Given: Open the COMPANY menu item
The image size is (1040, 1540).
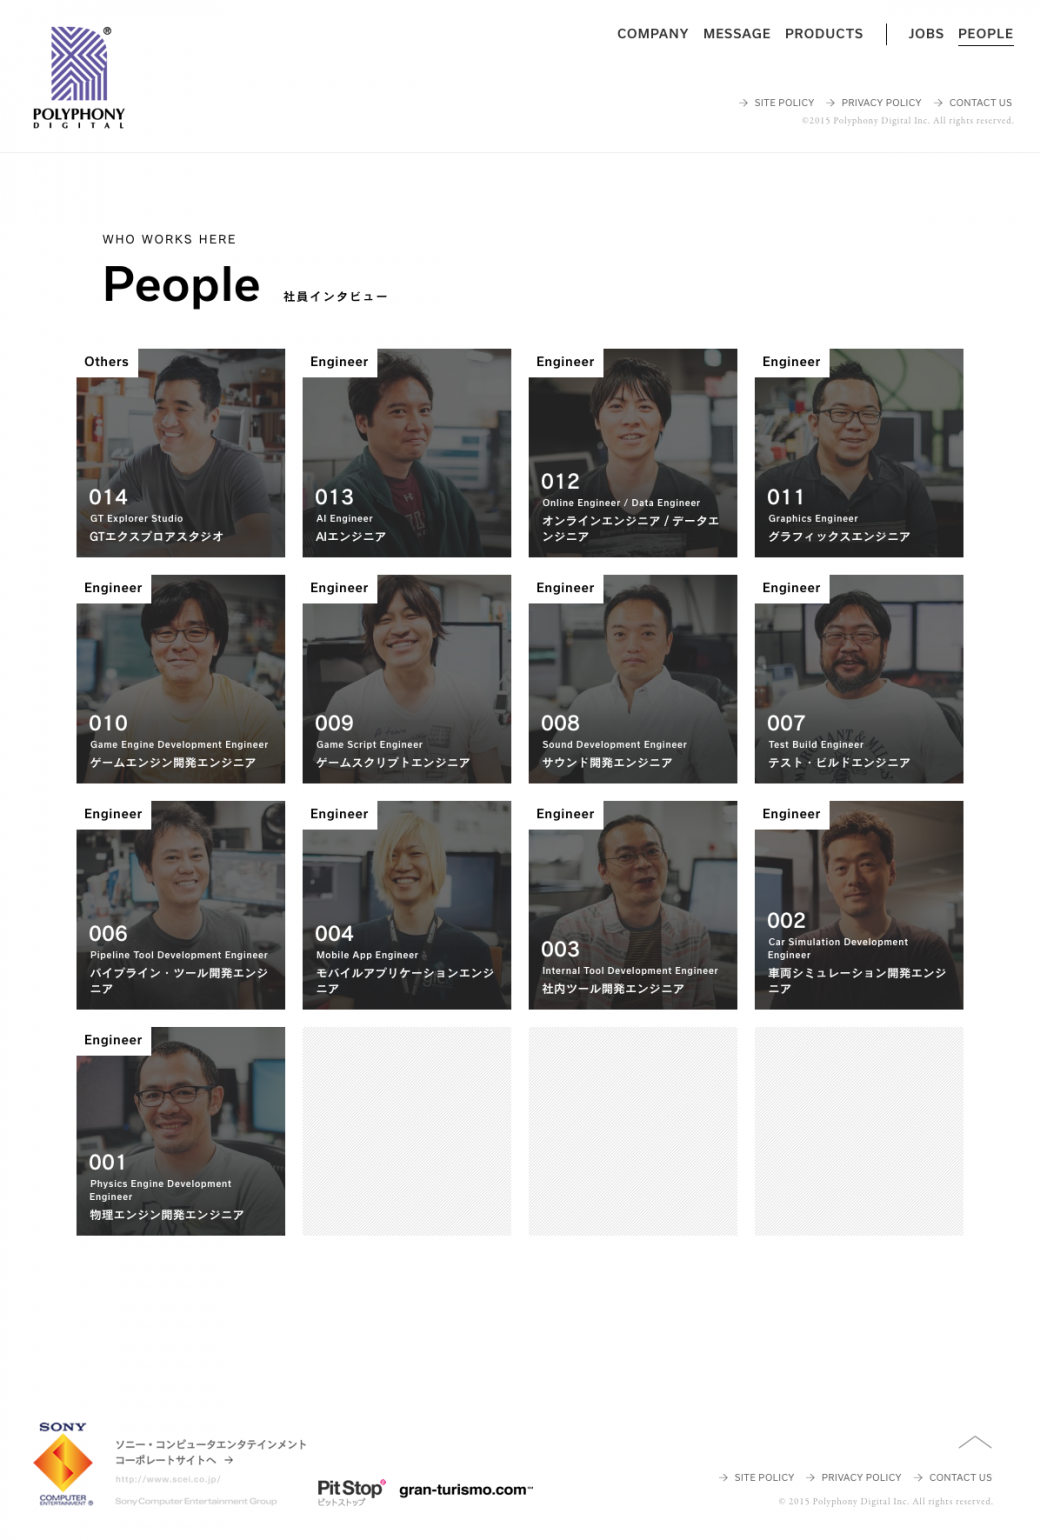Looking at the screenshot, I should [653, 34].
